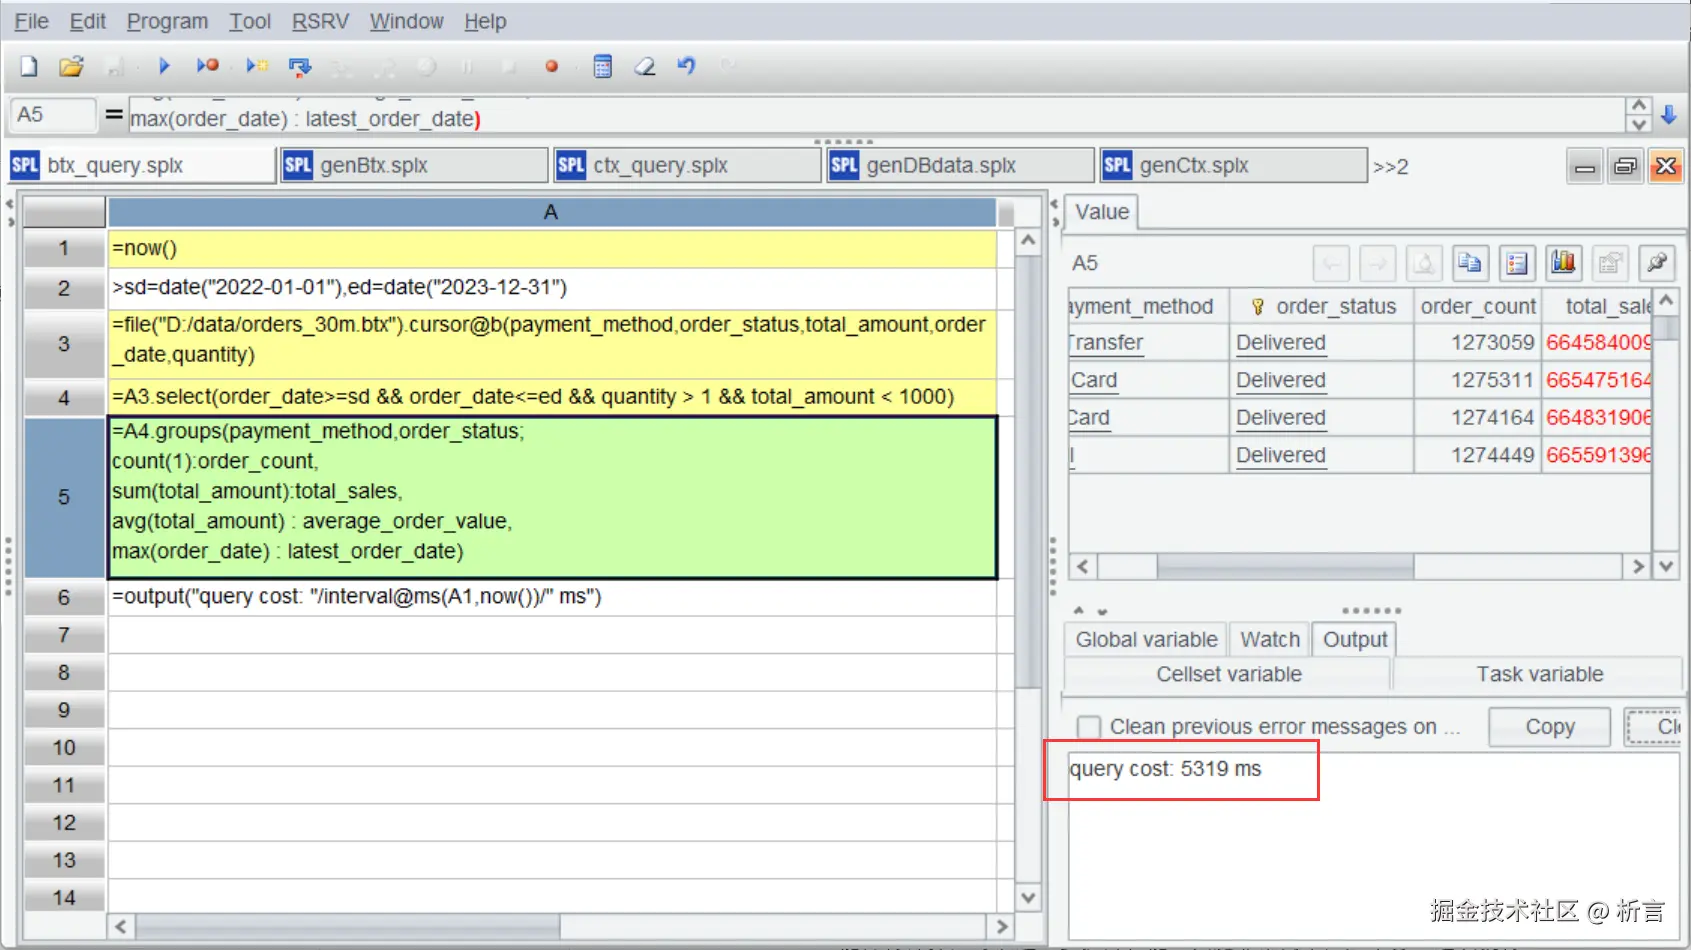Click the pushpin icon in Value panel
This screenshot has height=950, width=1691.
(x=1657, y=263)
